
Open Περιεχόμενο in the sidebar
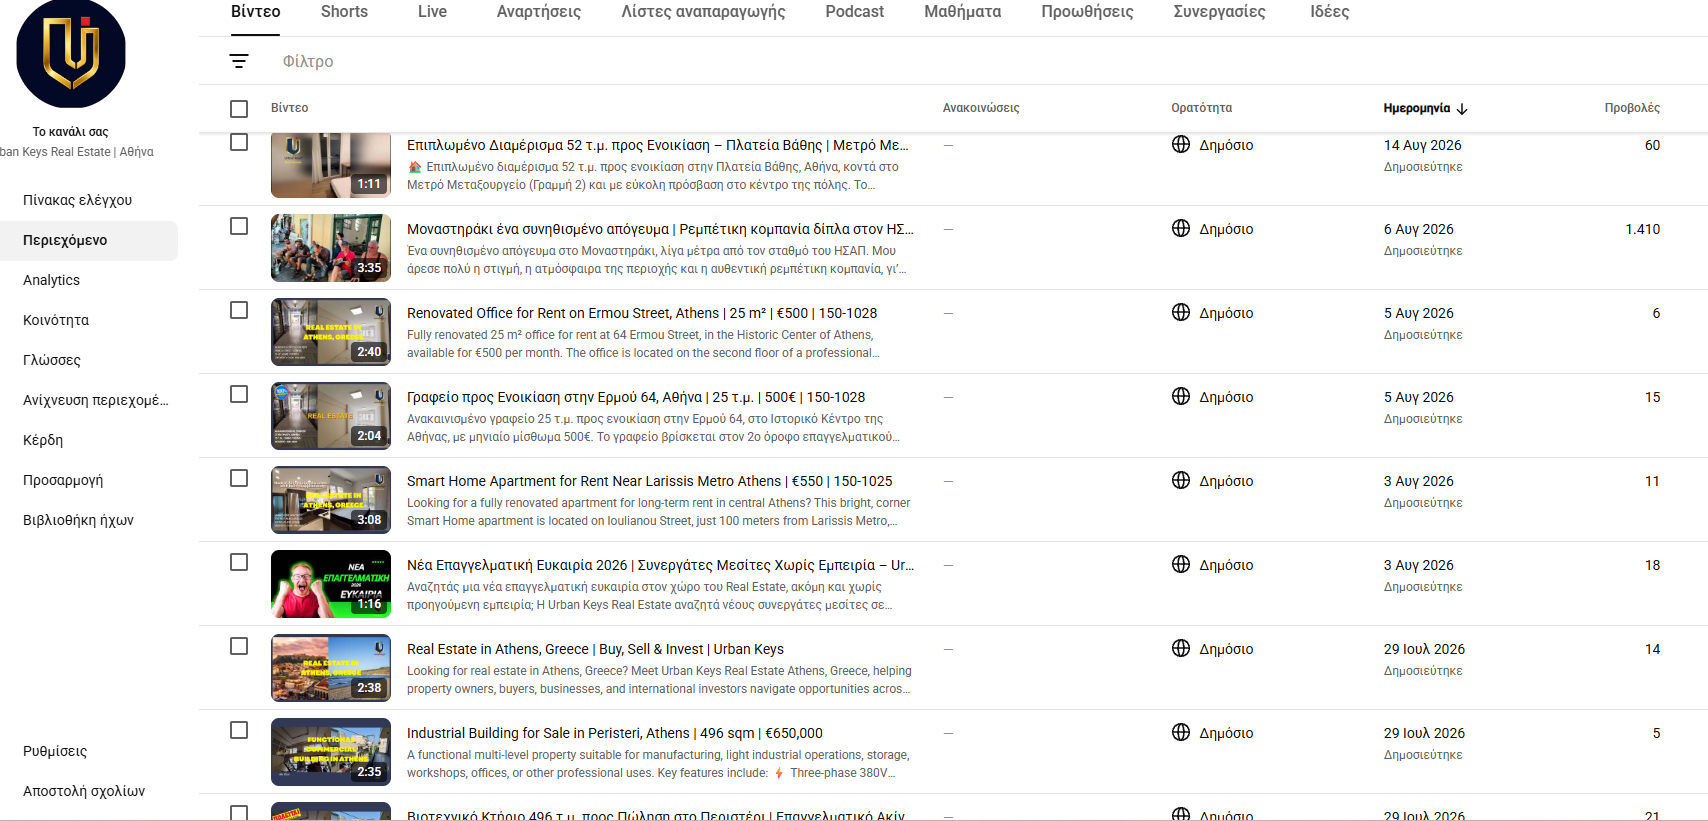point(89,240)
